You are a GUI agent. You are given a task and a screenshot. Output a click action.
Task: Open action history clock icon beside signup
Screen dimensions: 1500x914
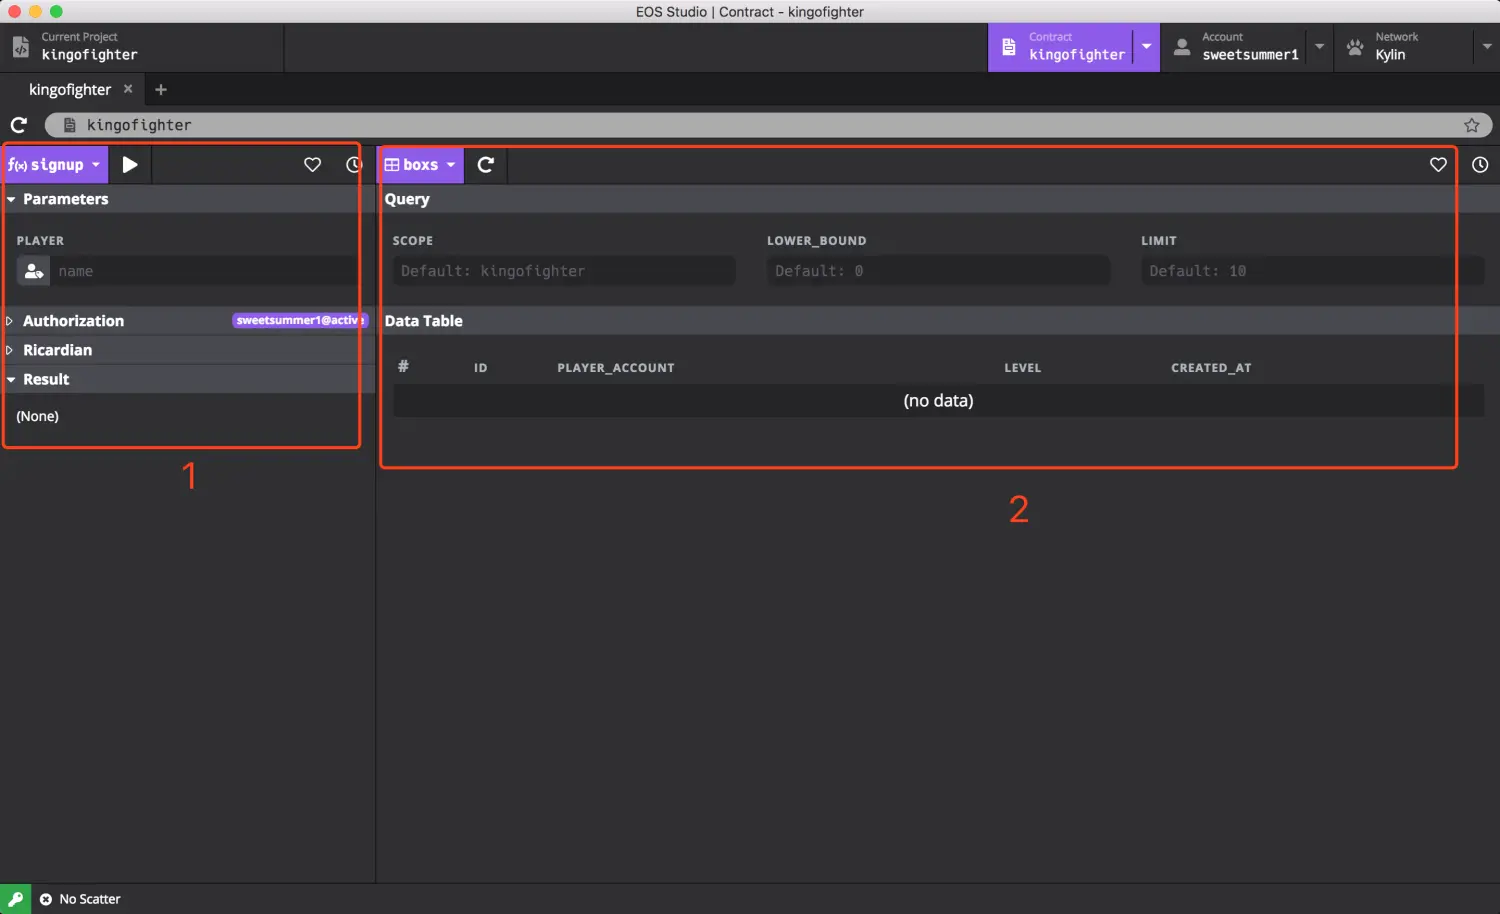coord(354,165)
